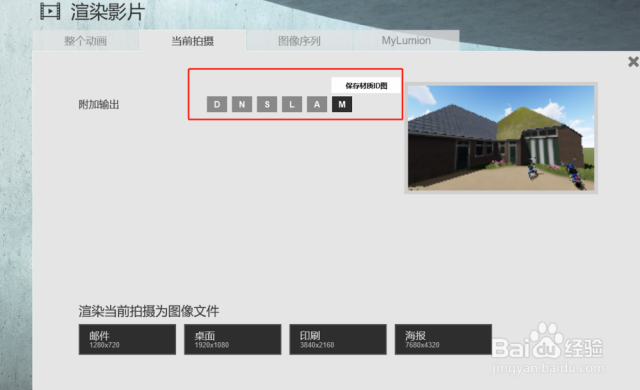Toggle the D additional output

[x=217, y=104]
